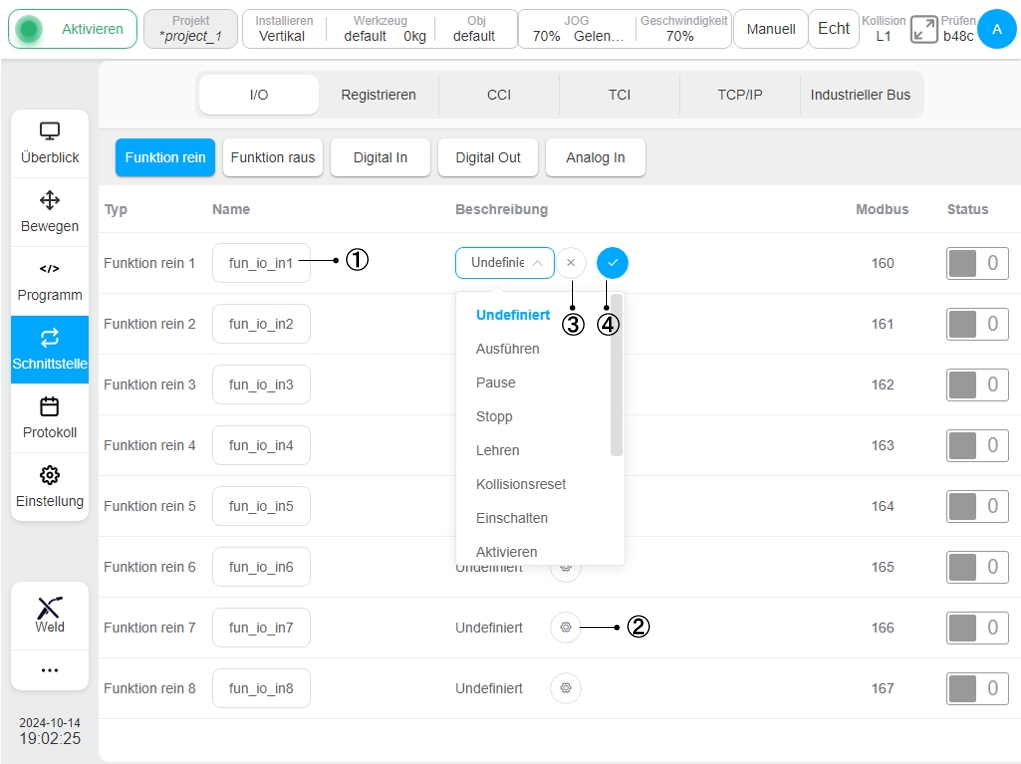1021x764 pixels.
Task: Open settings gear for Funktion rein 8
Action: point(566,688)
